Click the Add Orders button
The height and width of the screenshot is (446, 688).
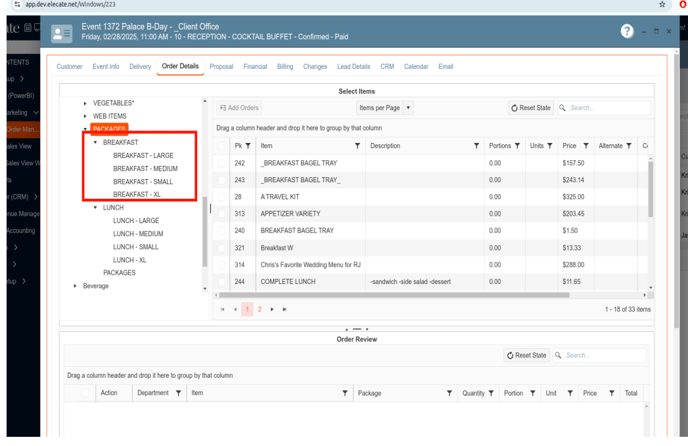239,108
